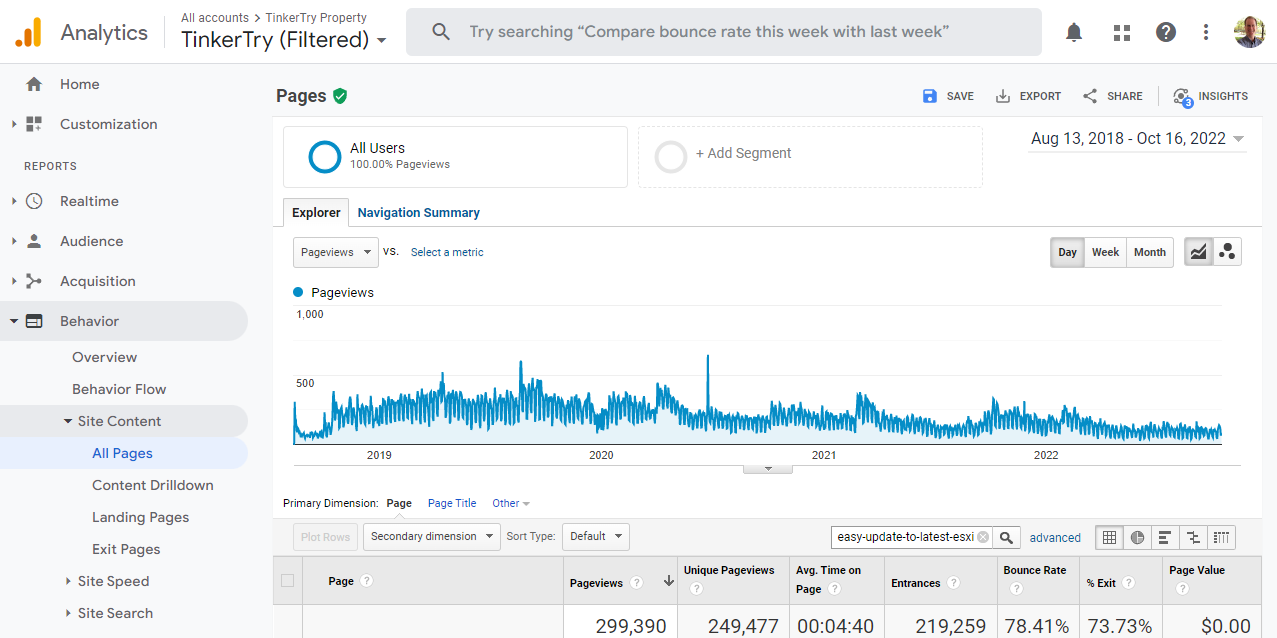1277x638 pixels.
Task: Tick the select-all rows checkbox
Action: click(x=288, y=580)
